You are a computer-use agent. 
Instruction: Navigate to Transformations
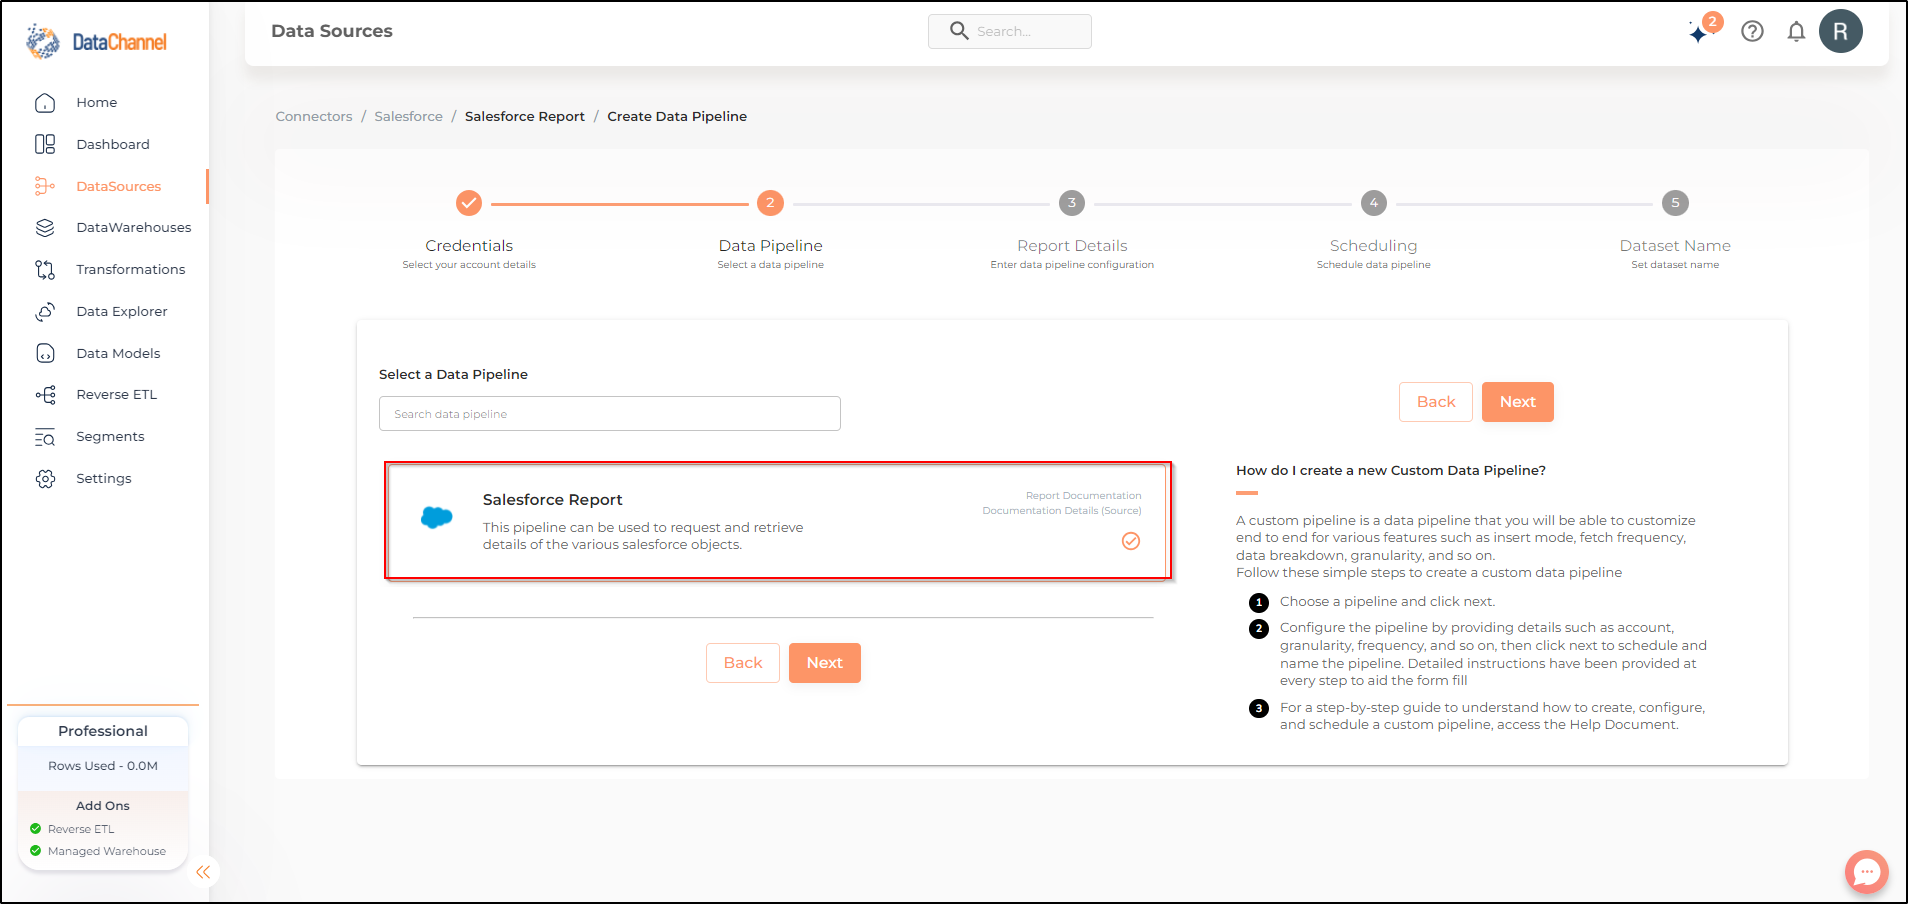(131, 269)
